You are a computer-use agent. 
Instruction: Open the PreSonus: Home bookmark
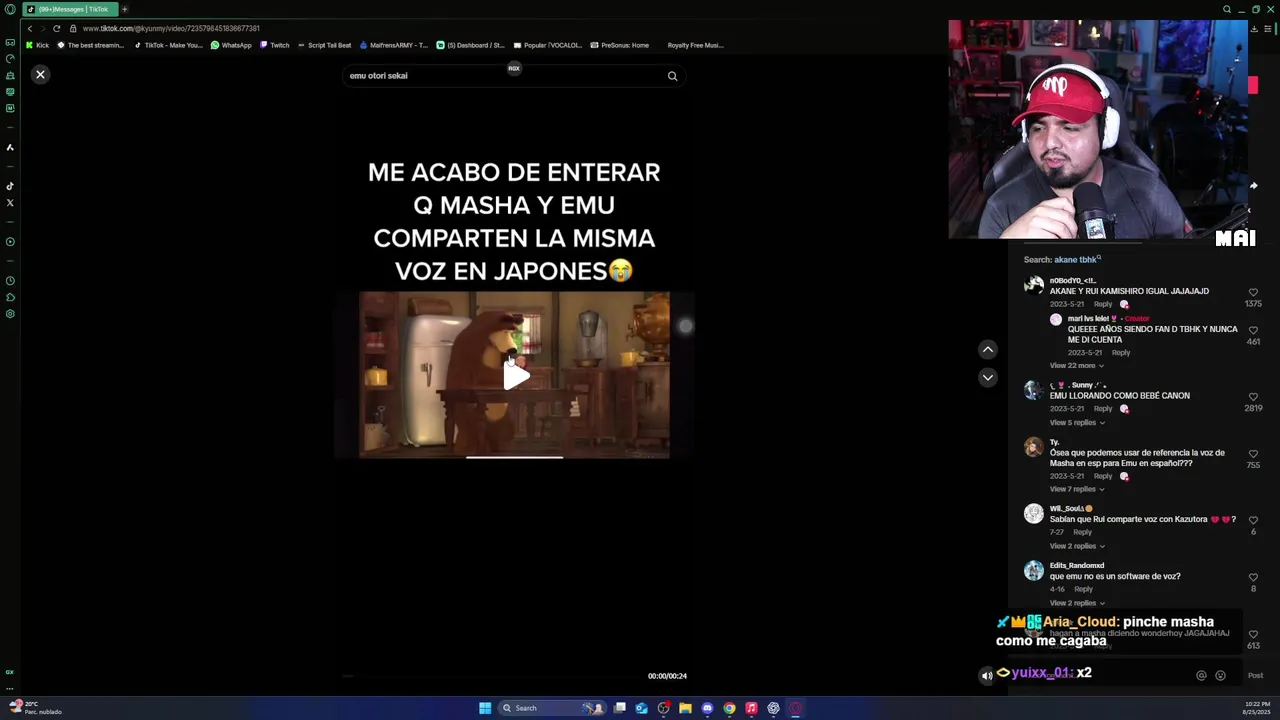coord(619,45)
